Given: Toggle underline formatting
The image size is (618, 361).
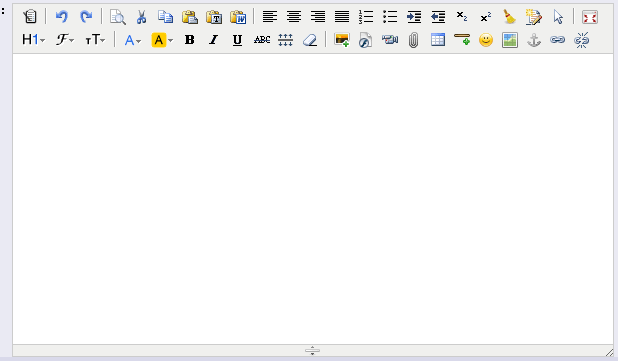Looking at the screenshot, I should click(x=237, y=40).
